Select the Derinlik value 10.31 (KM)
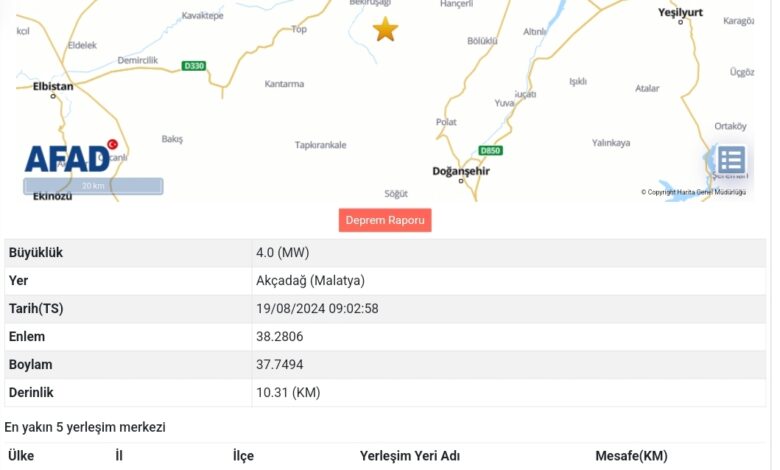This screenshot has height=470, width=780. [288, 392]
